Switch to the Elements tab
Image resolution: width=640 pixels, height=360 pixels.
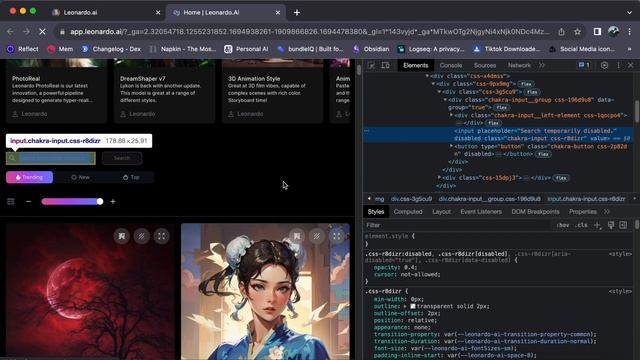pyautogui.click(x=416, y=65)
